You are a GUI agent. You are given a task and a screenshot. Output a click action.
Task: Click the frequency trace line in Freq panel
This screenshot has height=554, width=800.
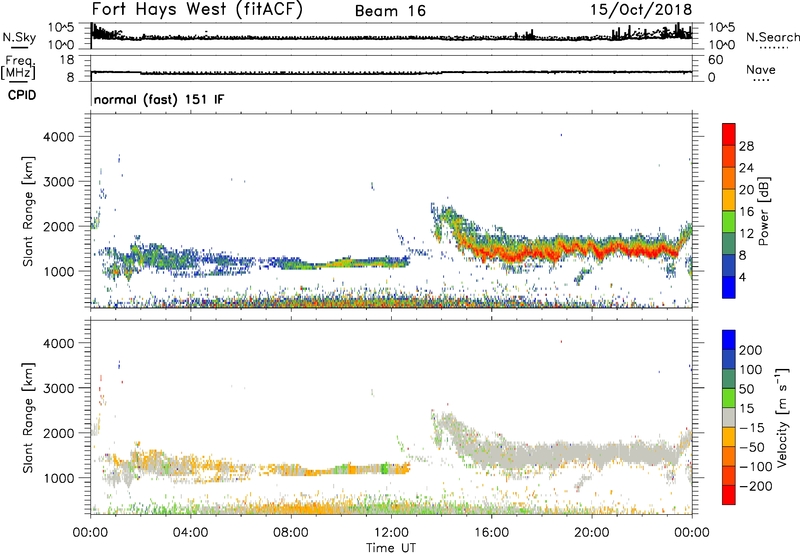391,72
